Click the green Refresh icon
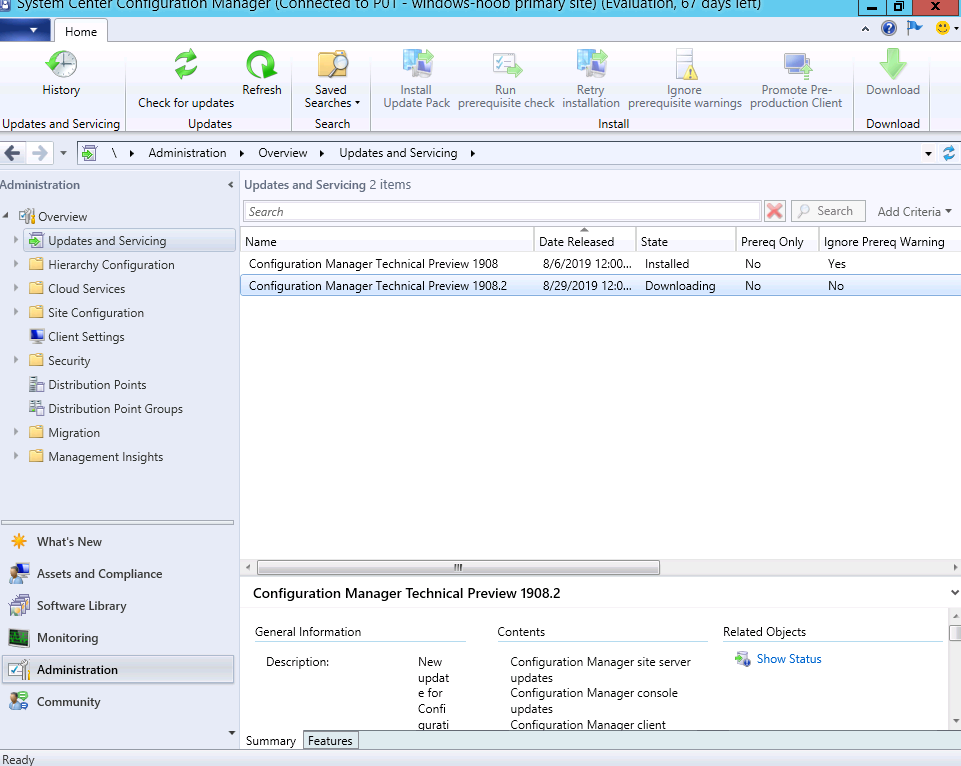The width and height of the screenshot is (961, 766). click(262, 64)
